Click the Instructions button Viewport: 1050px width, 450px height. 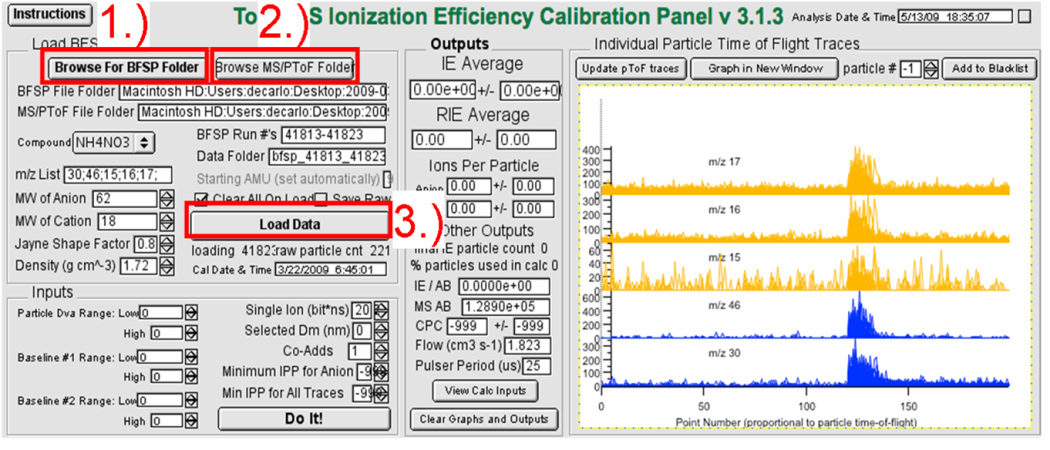click(x=50, y=15)
